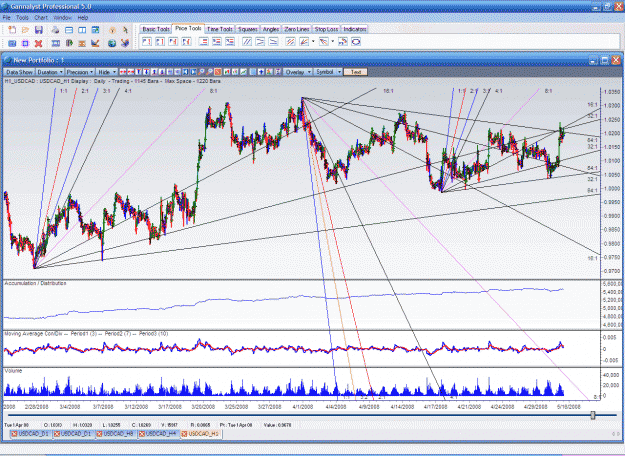Image resolution: width=625 pixels, height=456 pixels.
Task: Switch to the Angles tab
Action: 271,29
